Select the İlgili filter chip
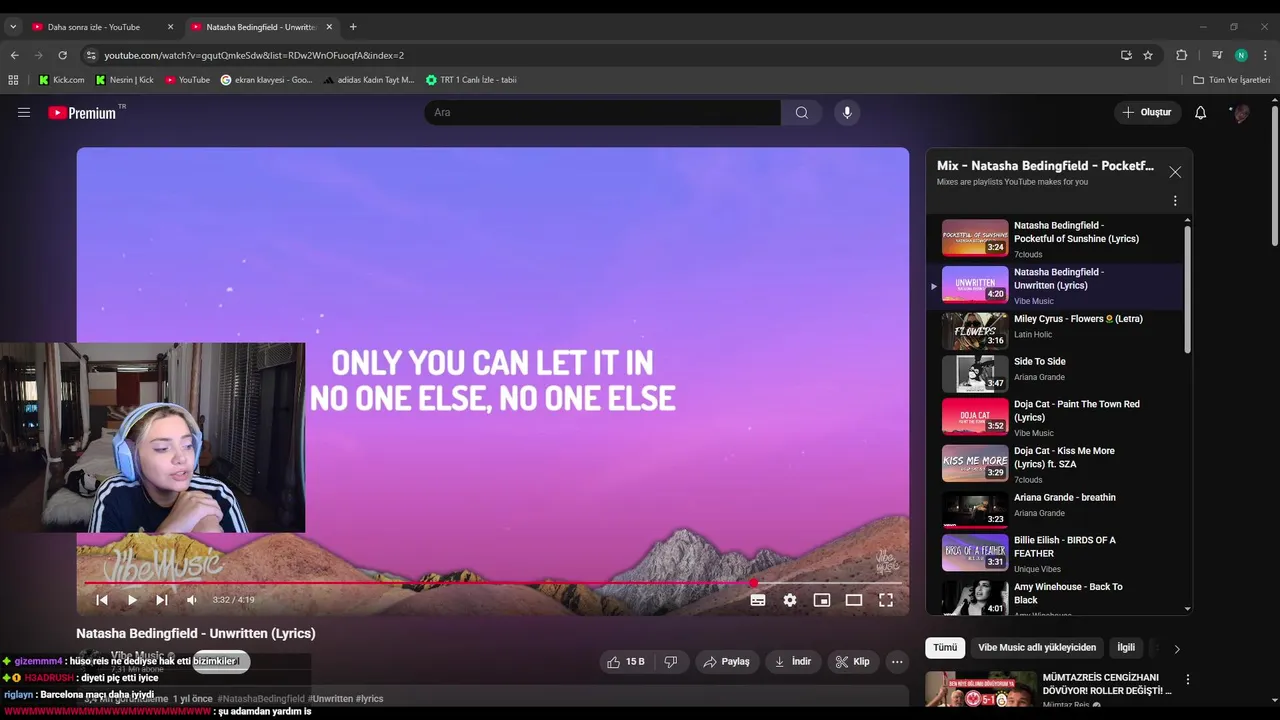The width and height of the screenshot is (1280, 720). [x=1126, y=648]
